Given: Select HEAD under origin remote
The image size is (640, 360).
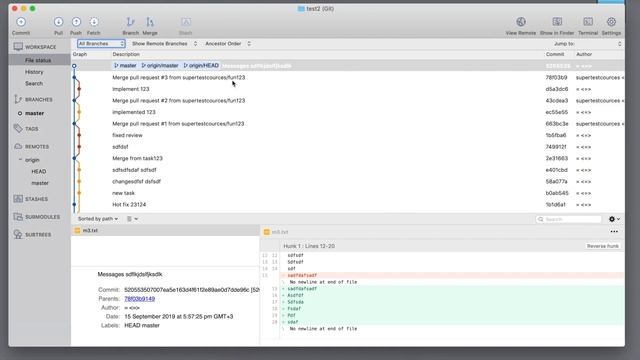Looking at the screenshot, I should click(x=39, y=171).
